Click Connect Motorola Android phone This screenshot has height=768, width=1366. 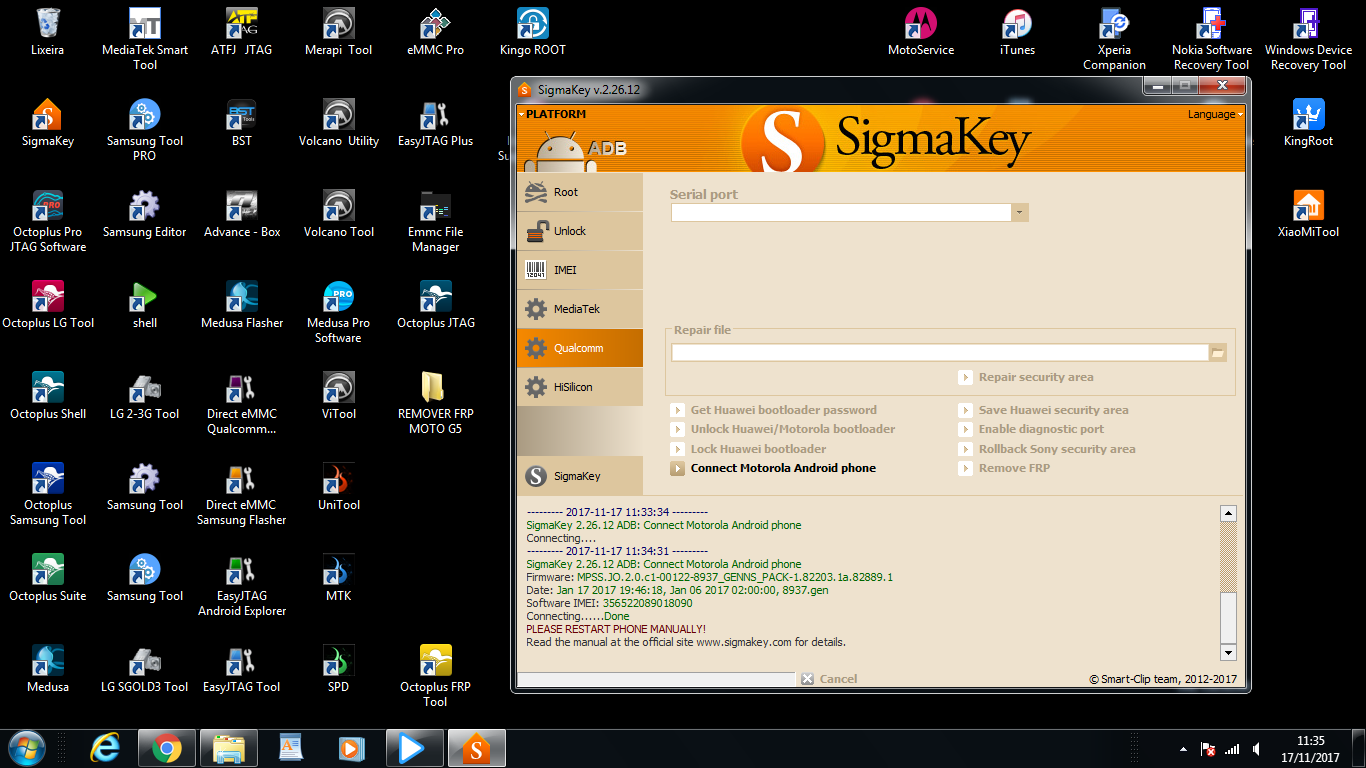[x=773, y=468]
